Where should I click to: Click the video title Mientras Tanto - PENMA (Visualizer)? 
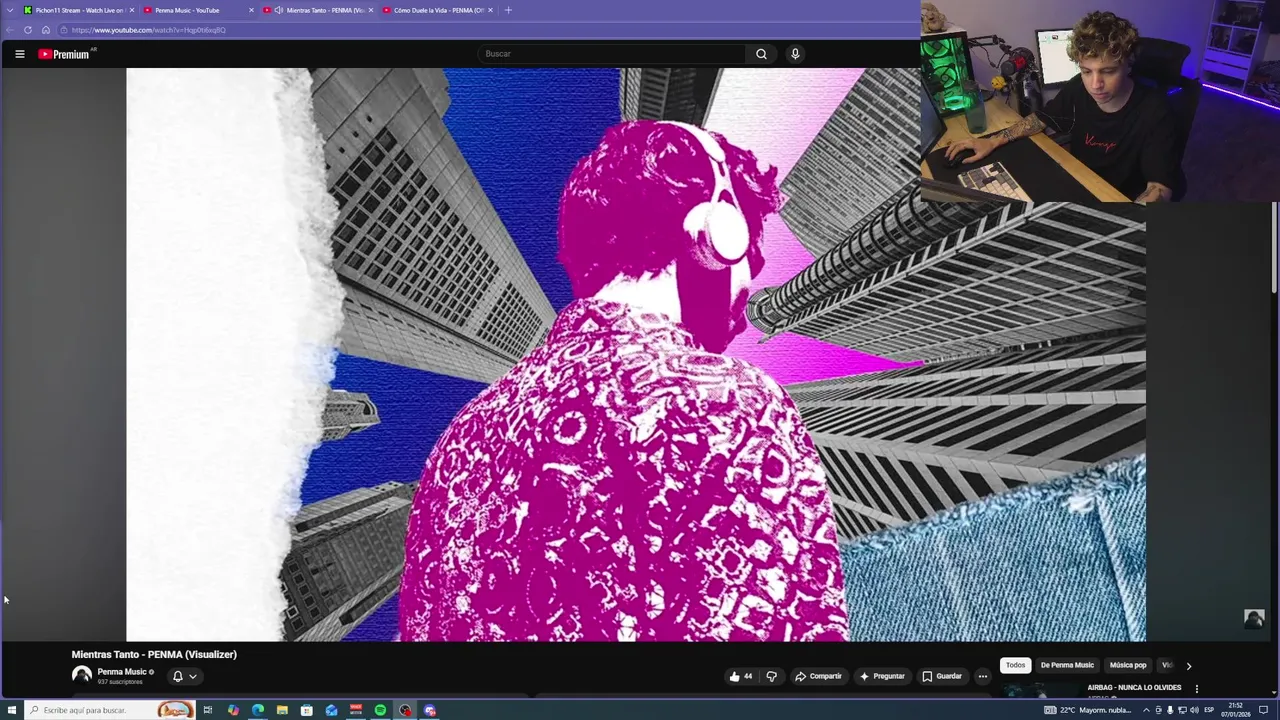(x=154, y=654)
